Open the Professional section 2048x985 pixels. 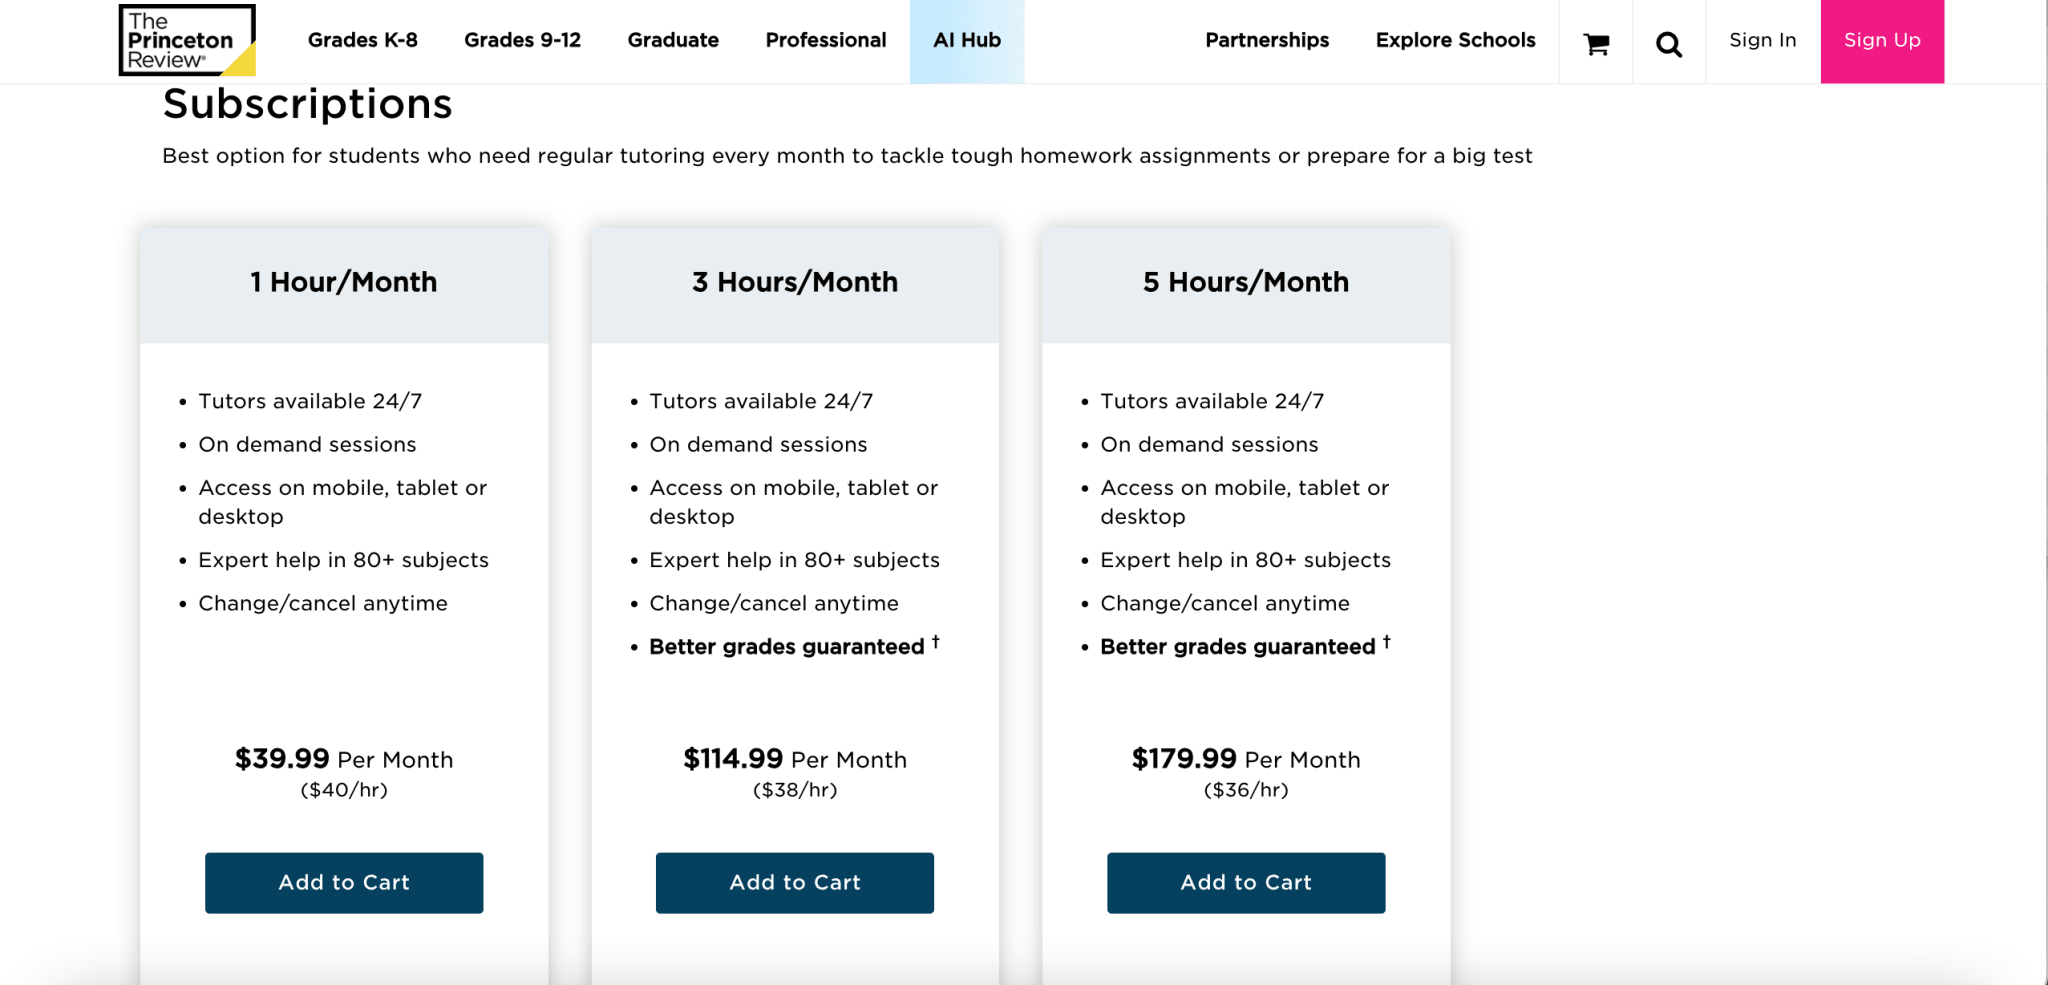coord(825,40)
